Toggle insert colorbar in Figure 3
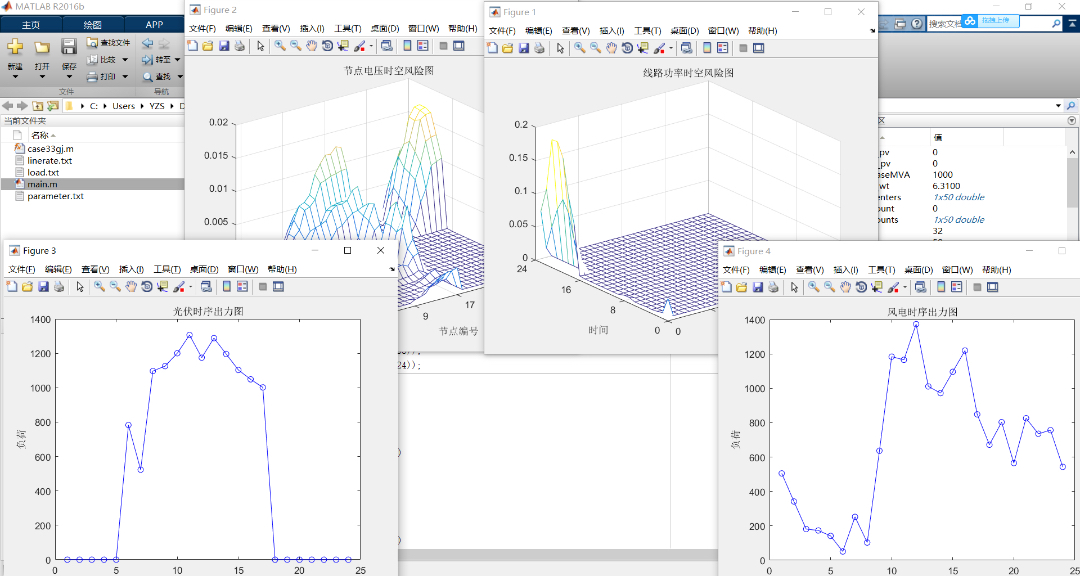The height and width of the screenshot is (576, 1080). [x=227, y=287]
